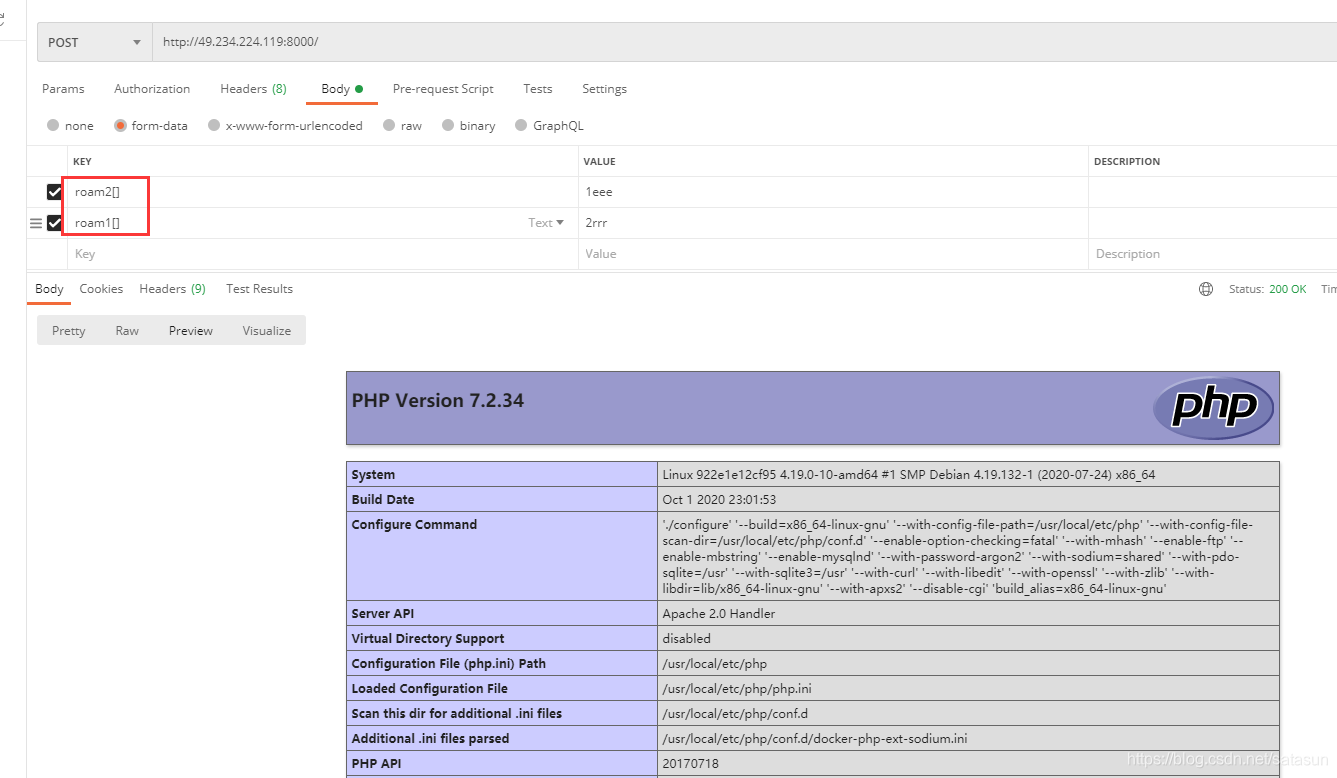Click the empty Key placeholder field
The image size is (1337, 778).
coord(322,254)
